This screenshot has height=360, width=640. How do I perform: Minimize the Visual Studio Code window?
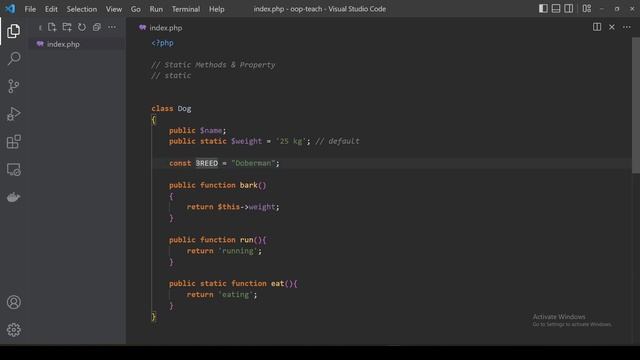(x=602, y=9)
